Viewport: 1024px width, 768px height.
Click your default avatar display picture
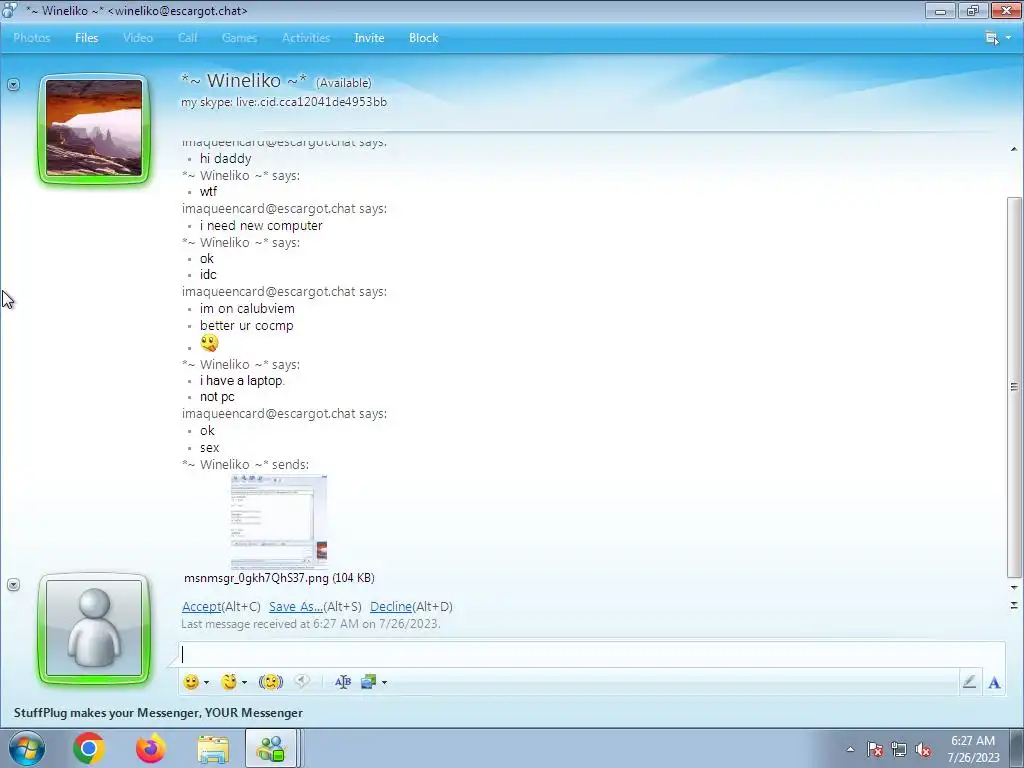(94, 628)
